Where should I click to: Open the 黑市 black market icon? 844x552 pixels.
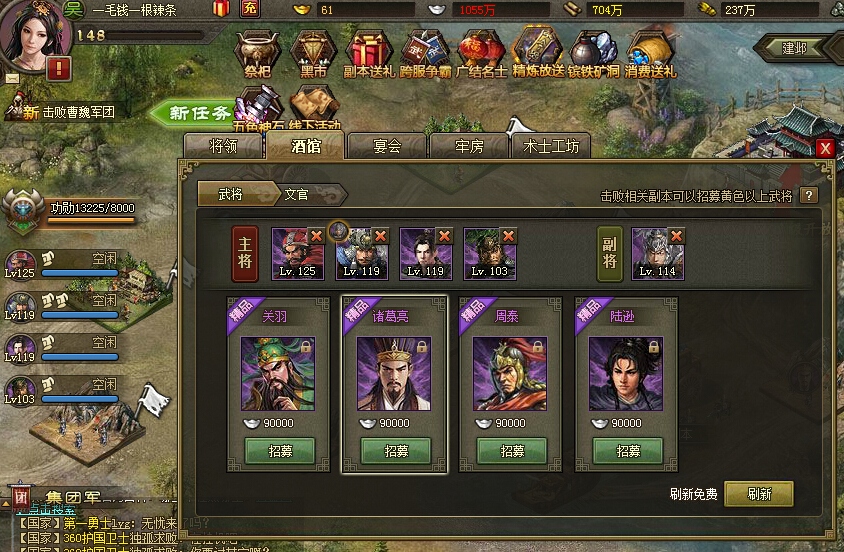point(313,54)
